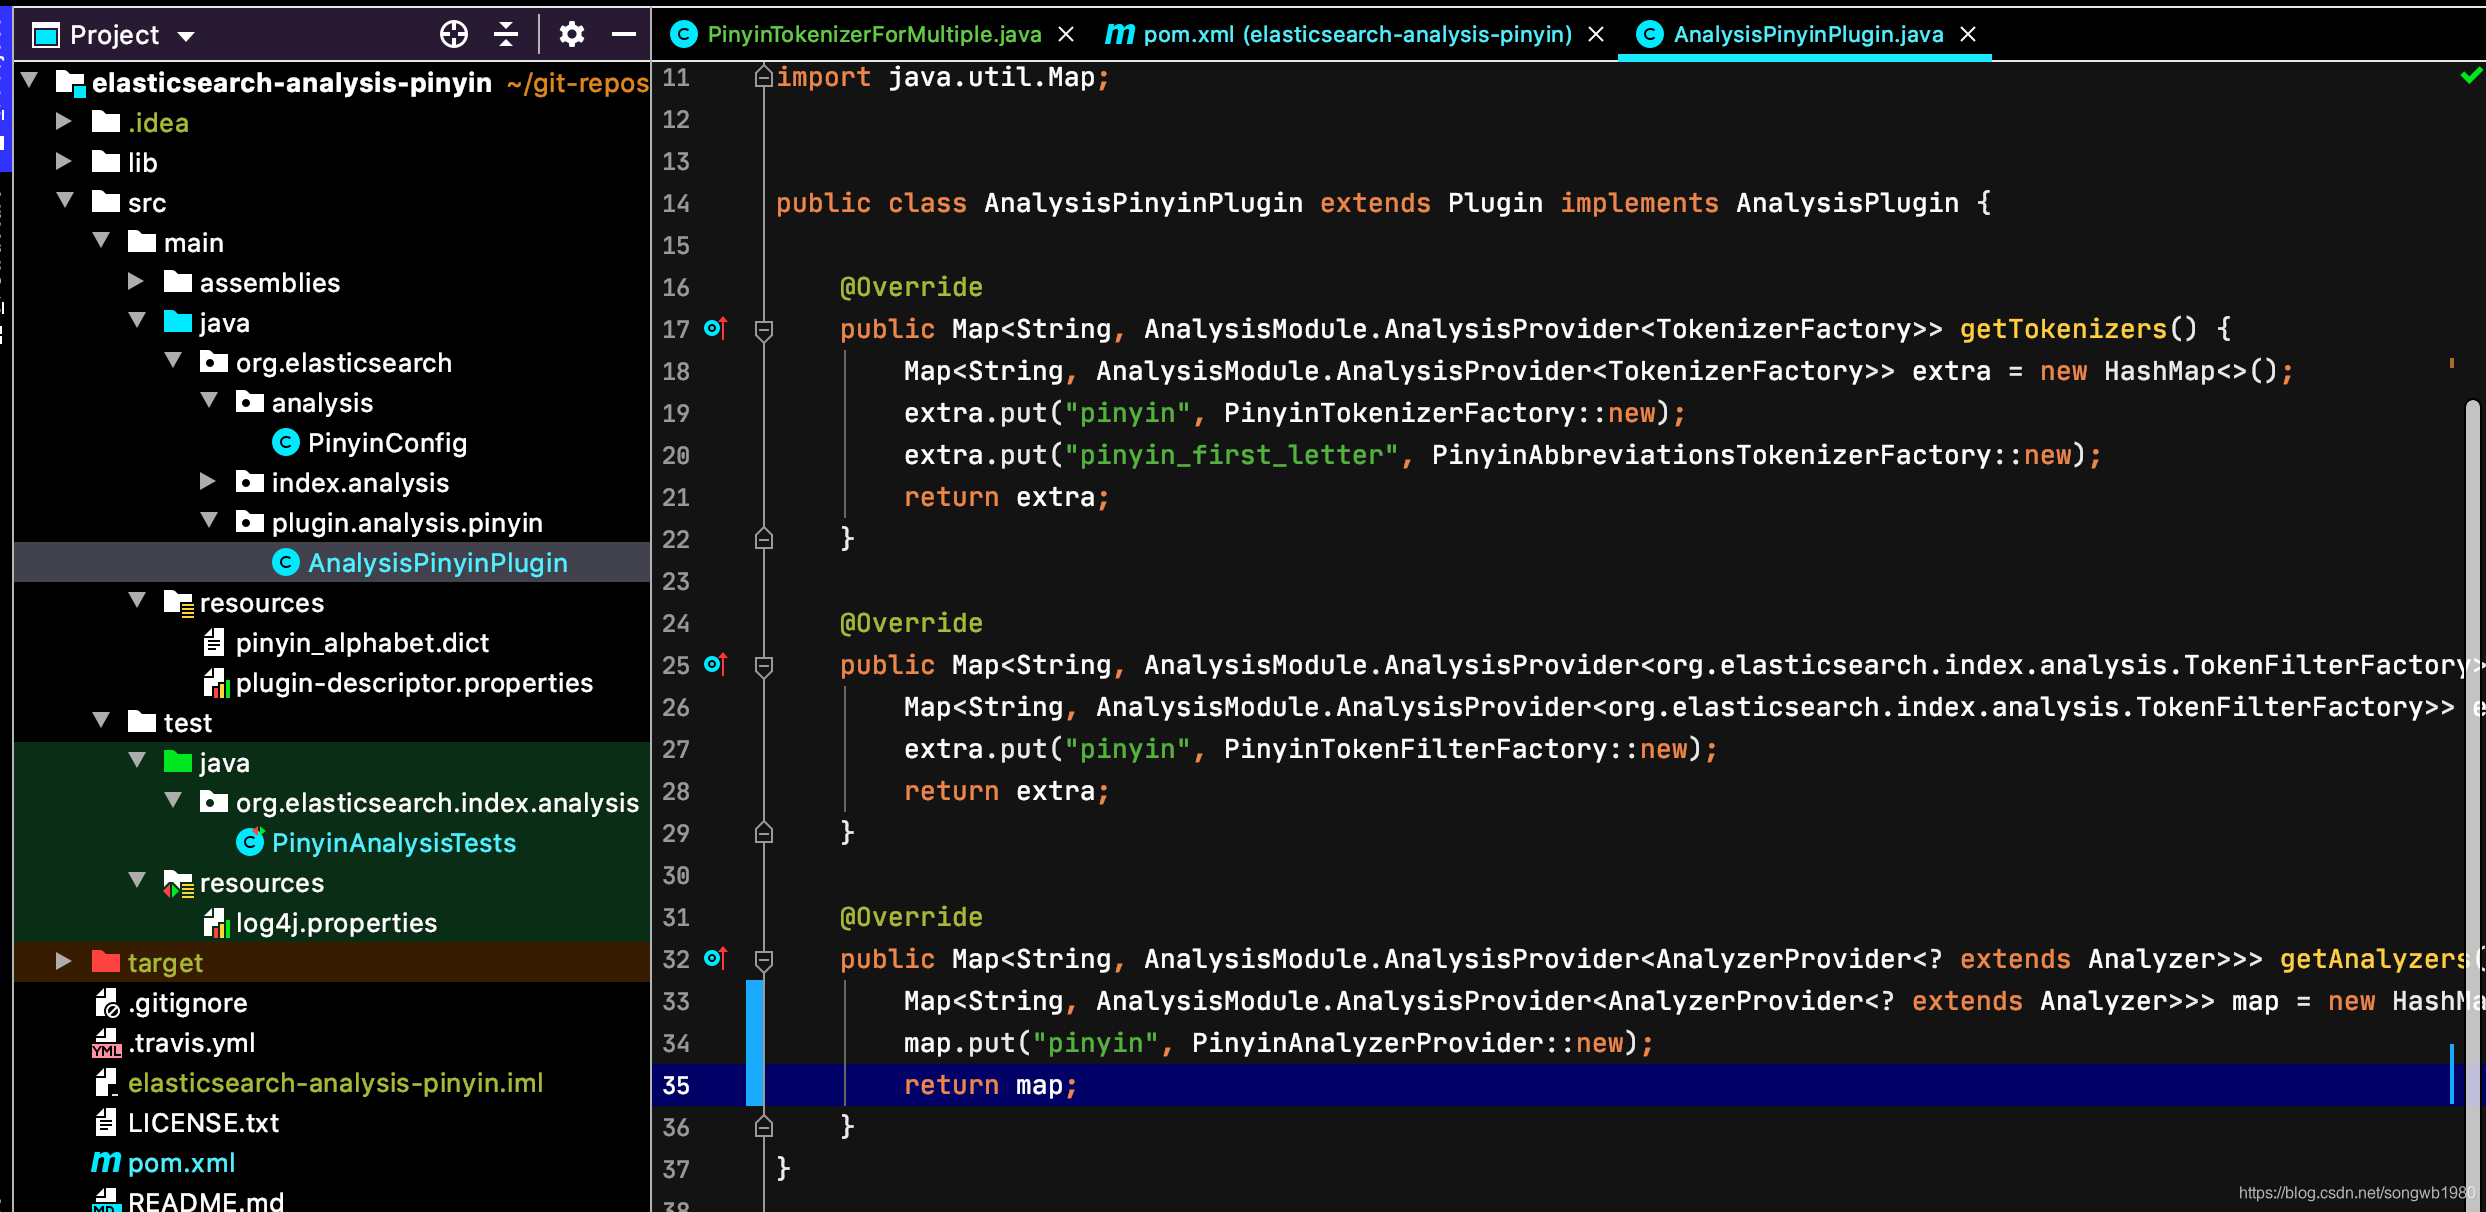Select PinyinConfig class in tree

(x=386, y=443)
